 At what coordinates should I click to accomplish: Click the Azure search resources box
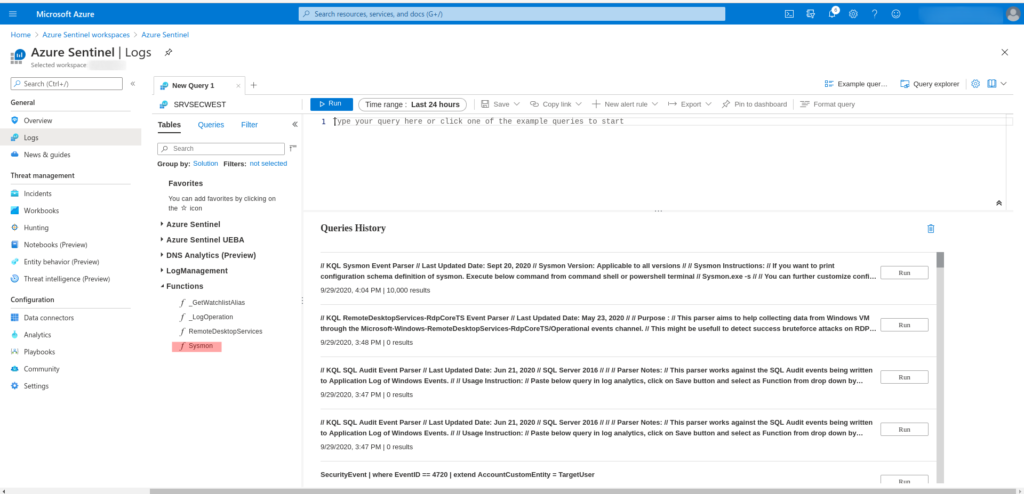(511, 14)
